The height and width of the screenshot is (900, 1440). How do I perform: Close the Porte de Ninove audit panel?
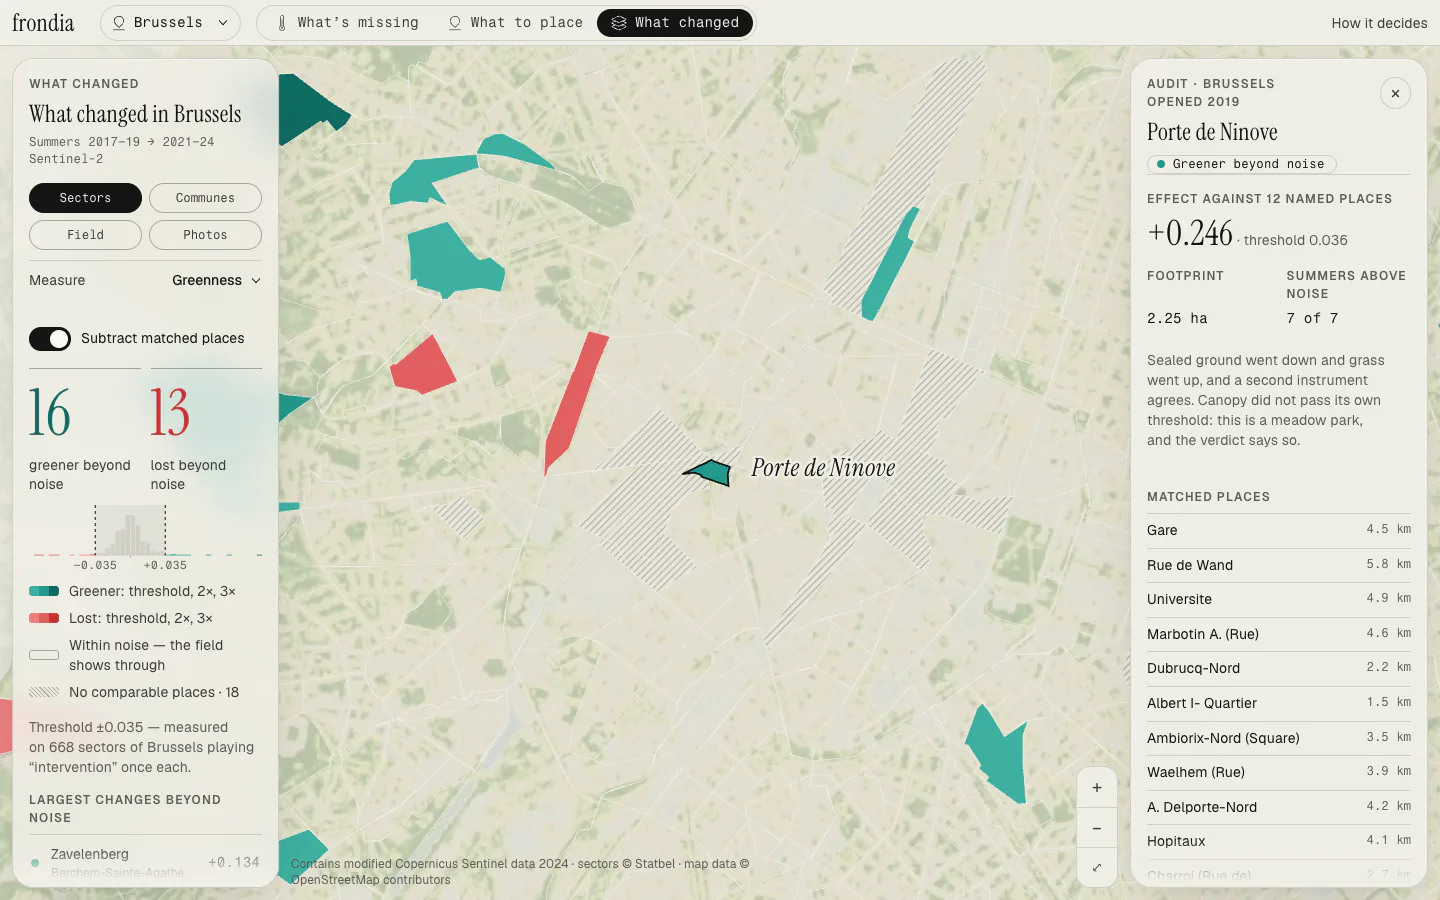tap(1395, 94)
